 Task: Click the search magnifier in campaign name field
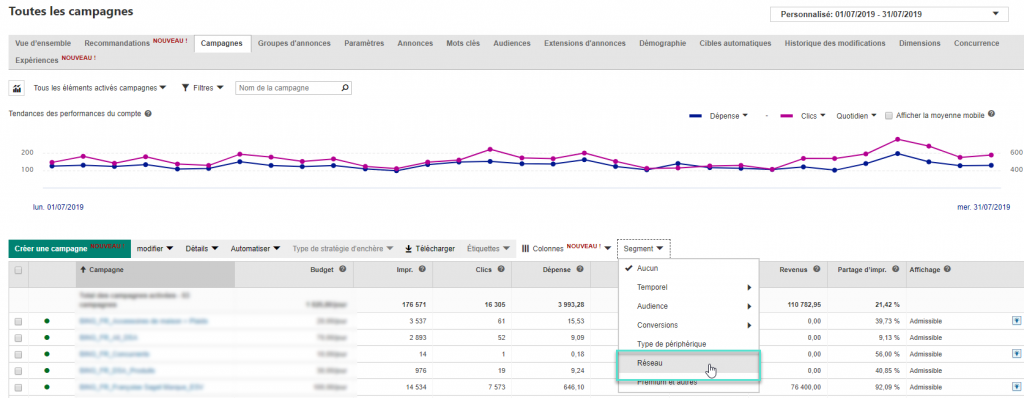click(x=345, y=88)
